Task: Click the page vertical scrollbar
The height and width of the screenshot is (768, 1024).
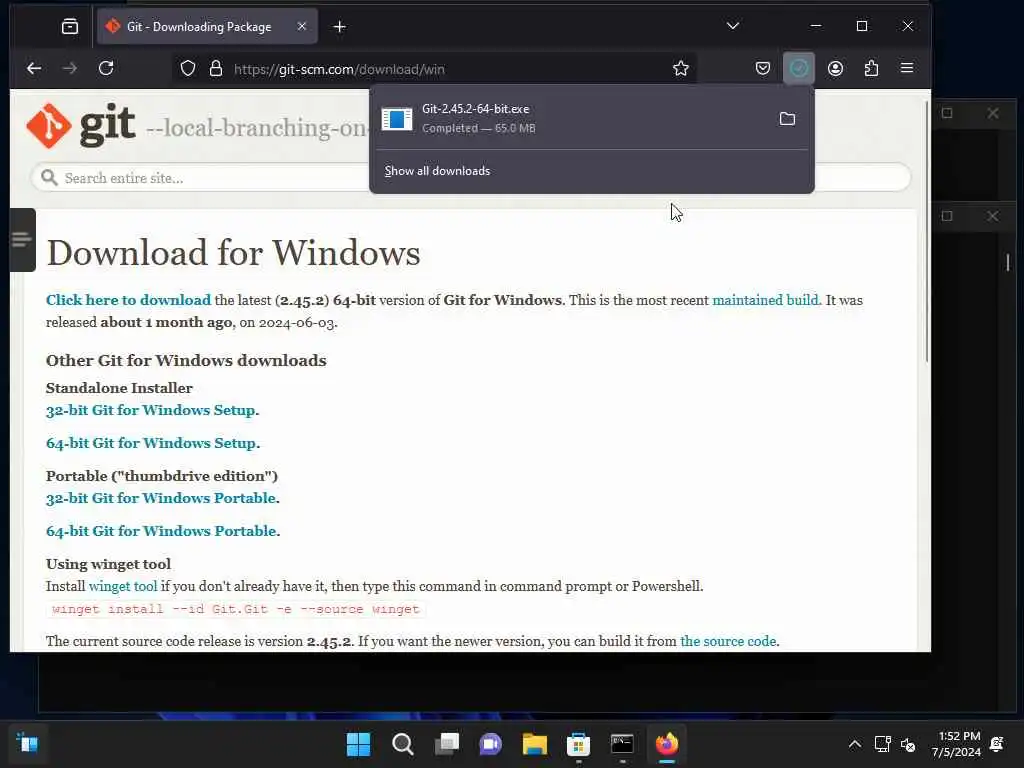Action: click(x=927, y=232)
